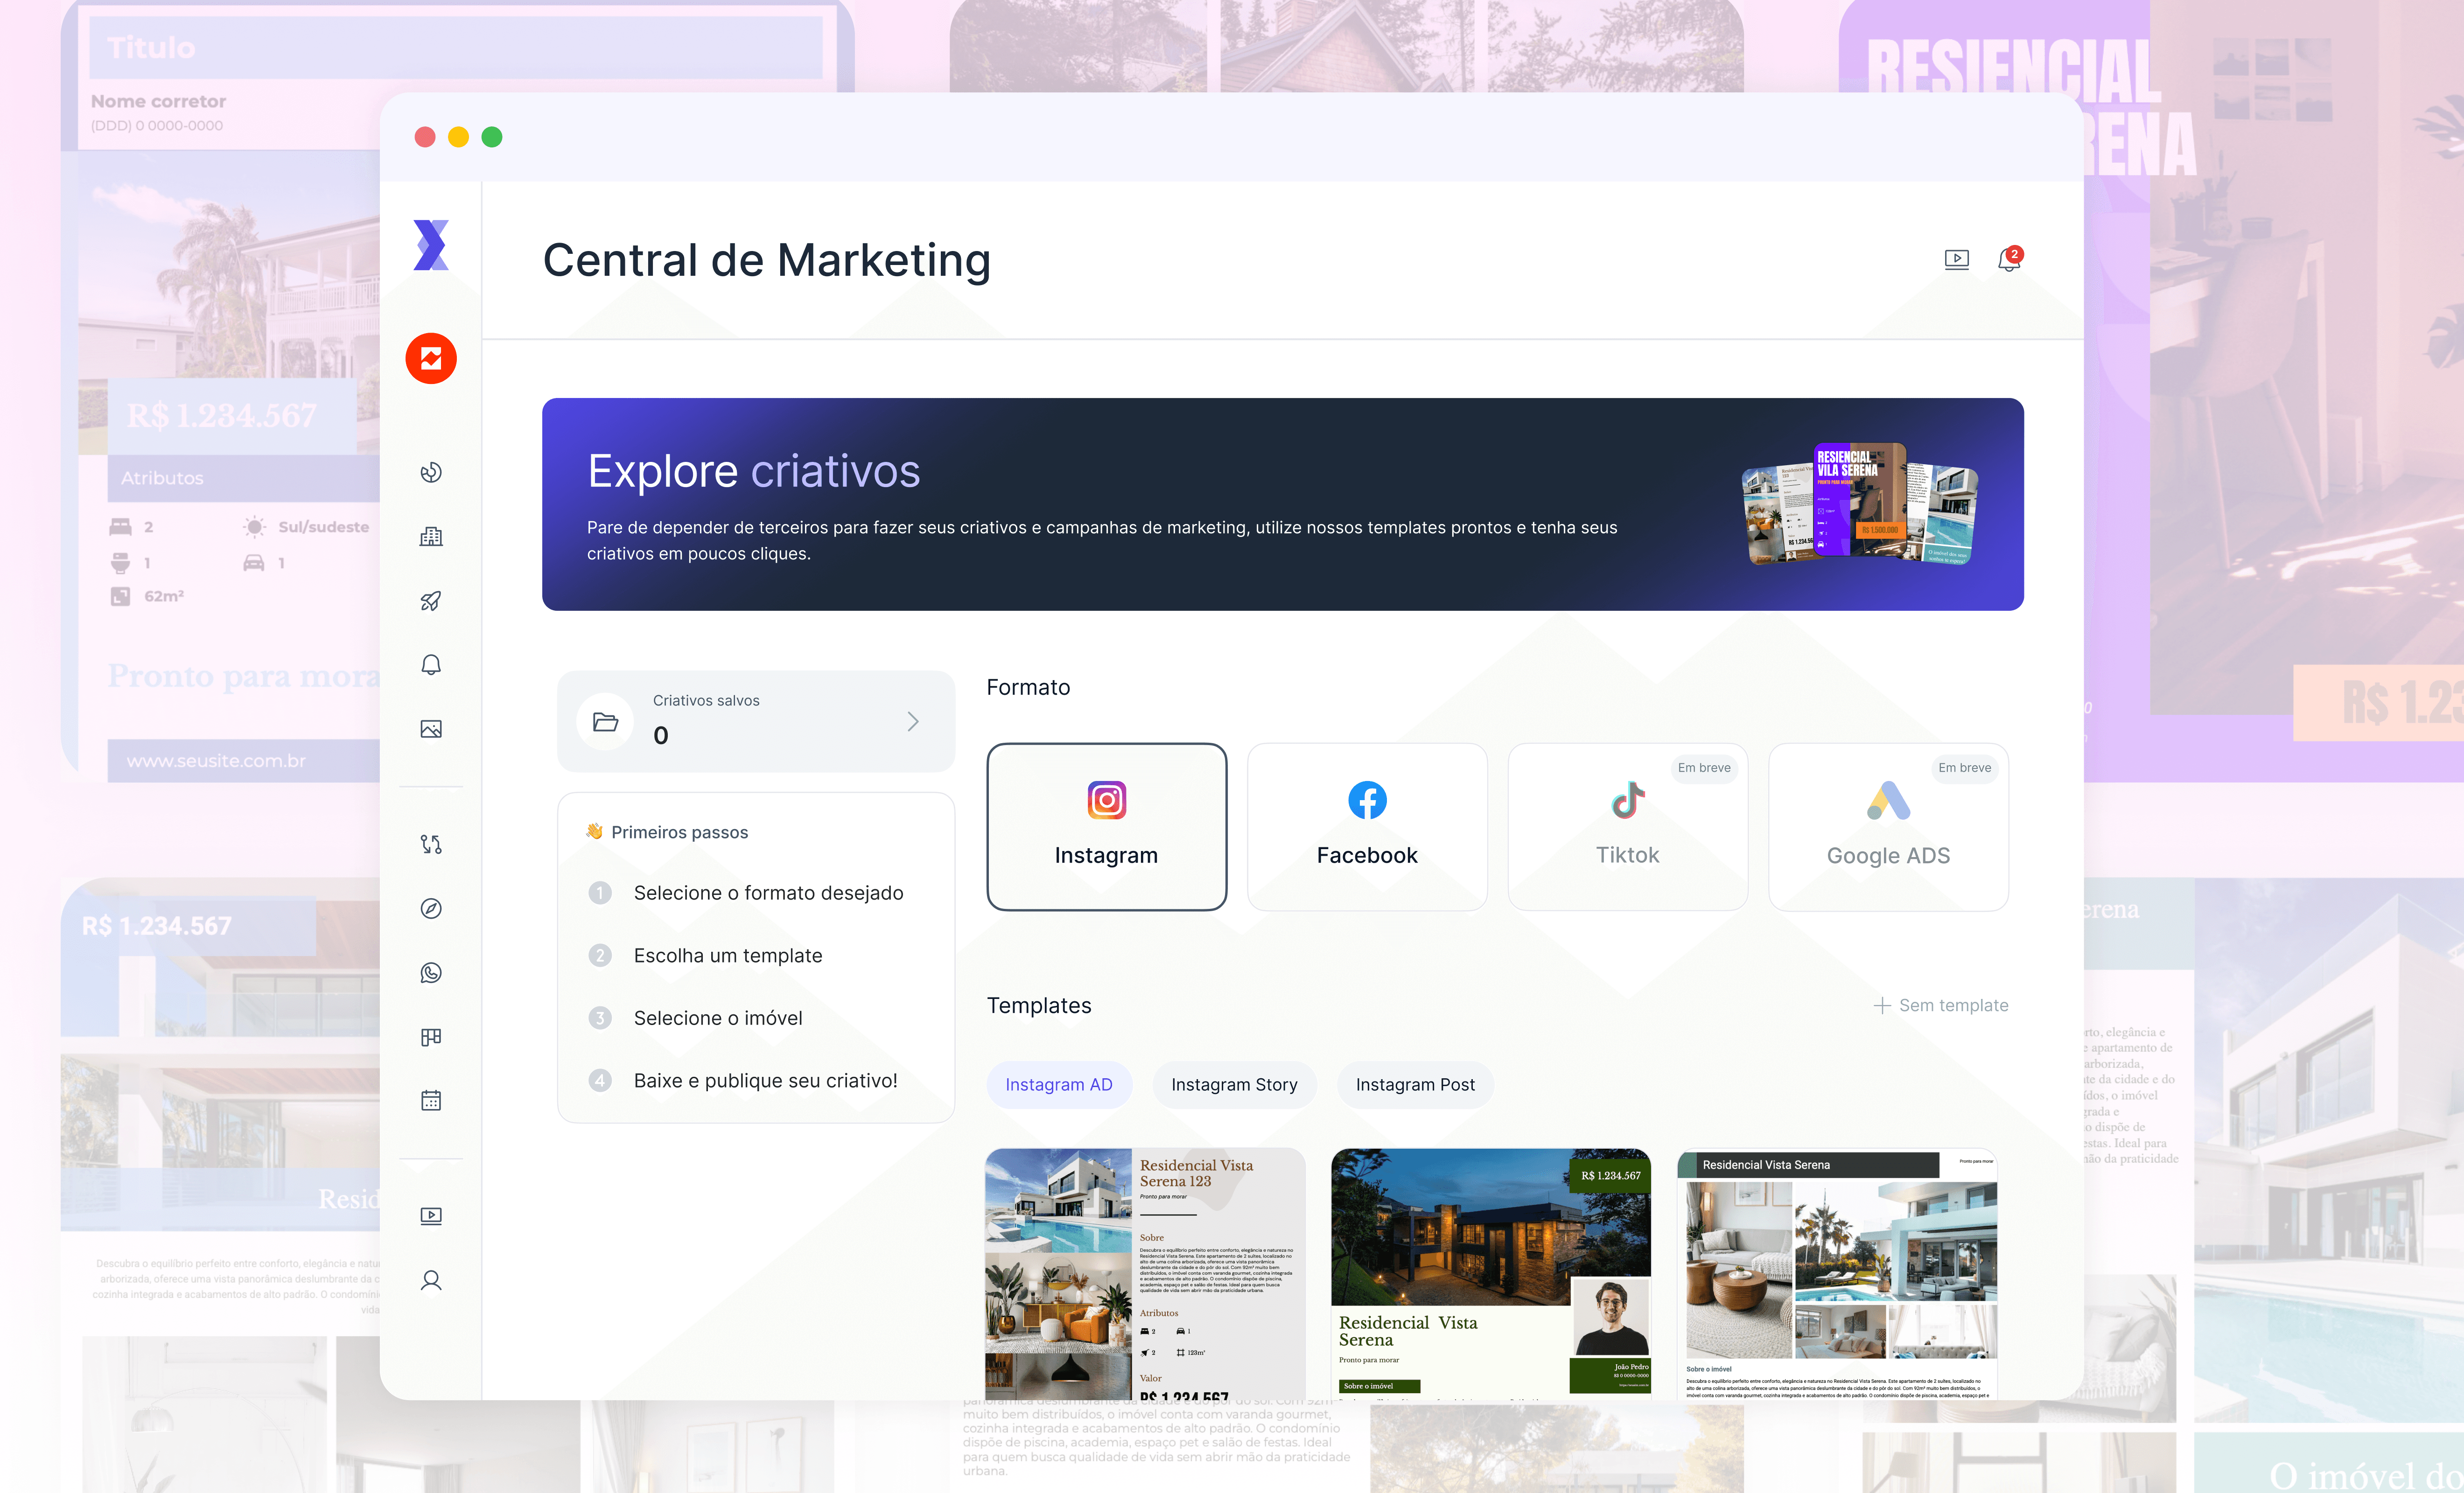
Task: Click step 'Baixe e publique seu criativo!'
Action: point(766,1080)
